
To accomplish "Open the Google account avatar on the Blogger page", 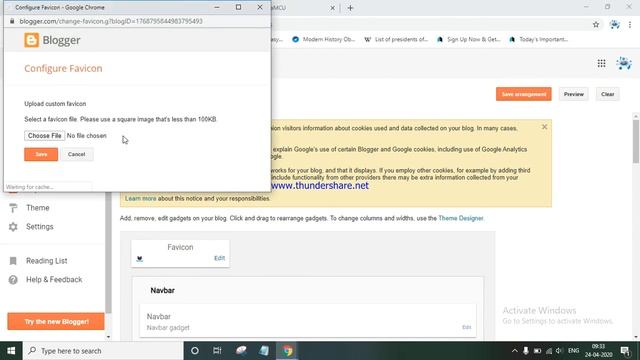I will click(624, 63).
